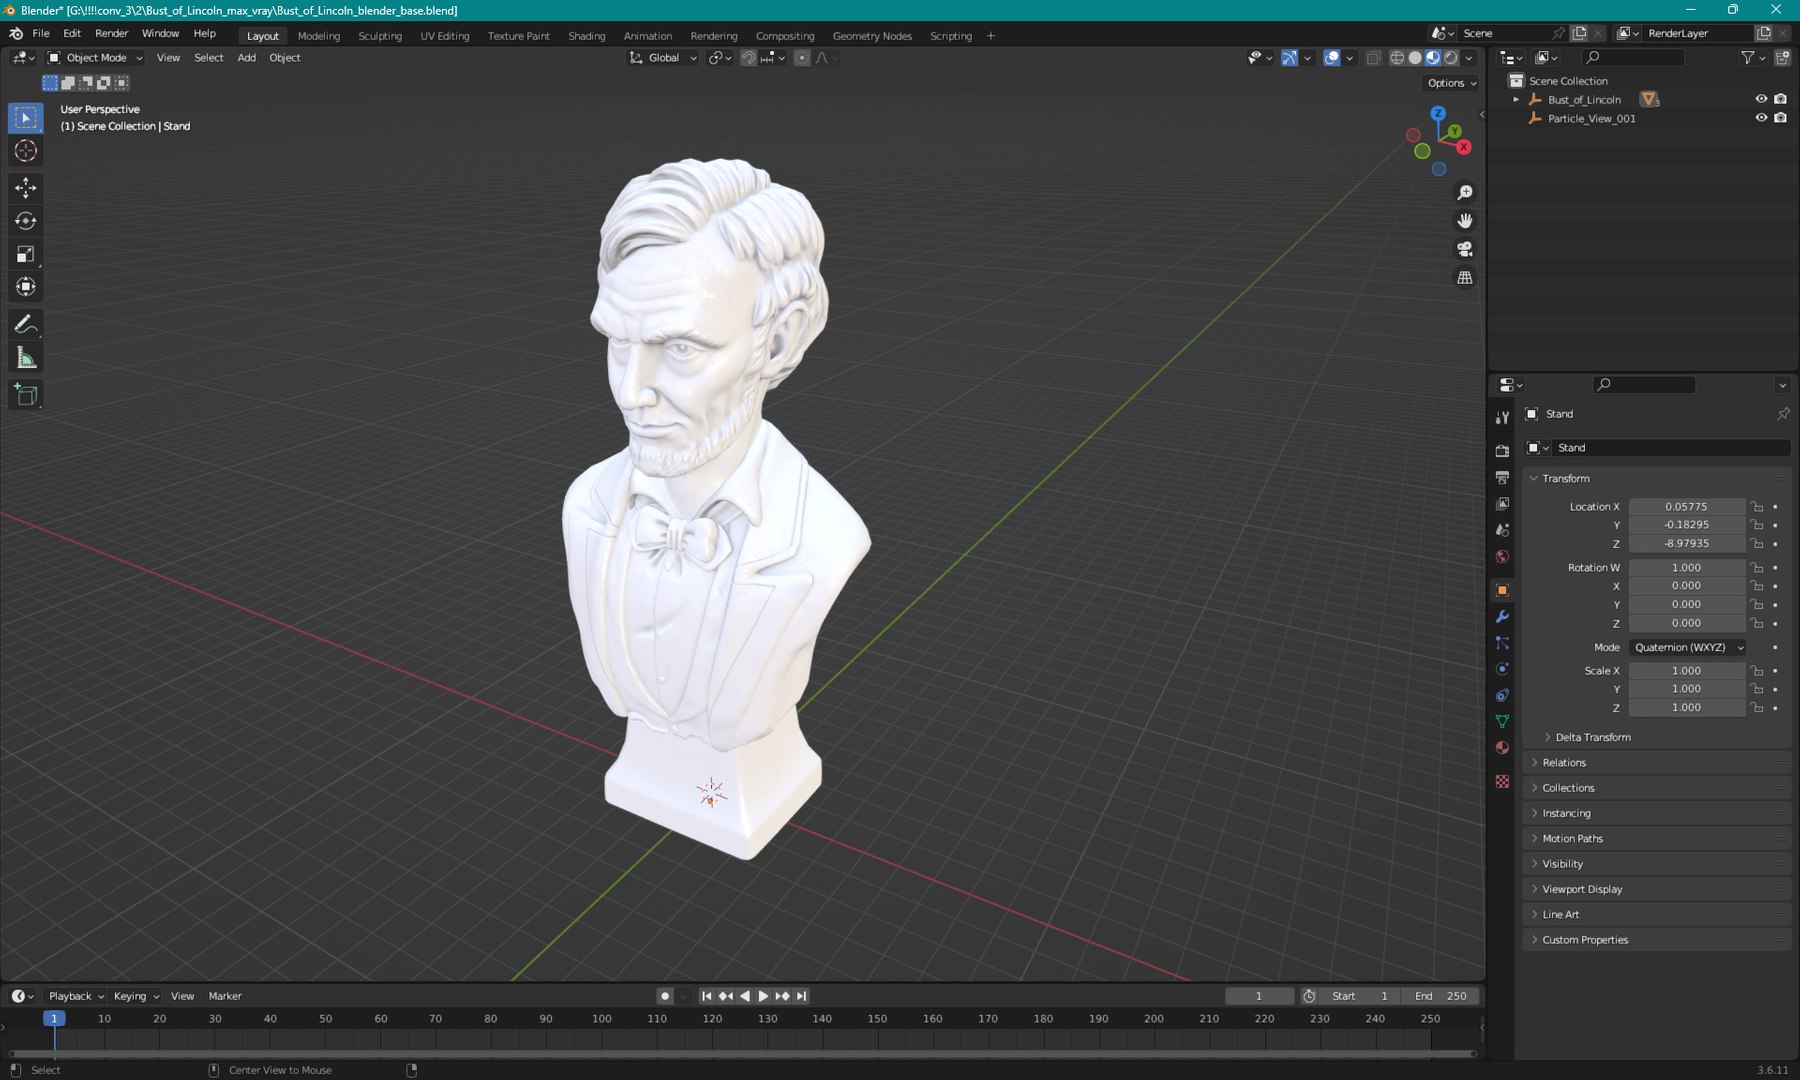
Task: Open the Modifier properties wrench tab
Action: click(1502, 617)
